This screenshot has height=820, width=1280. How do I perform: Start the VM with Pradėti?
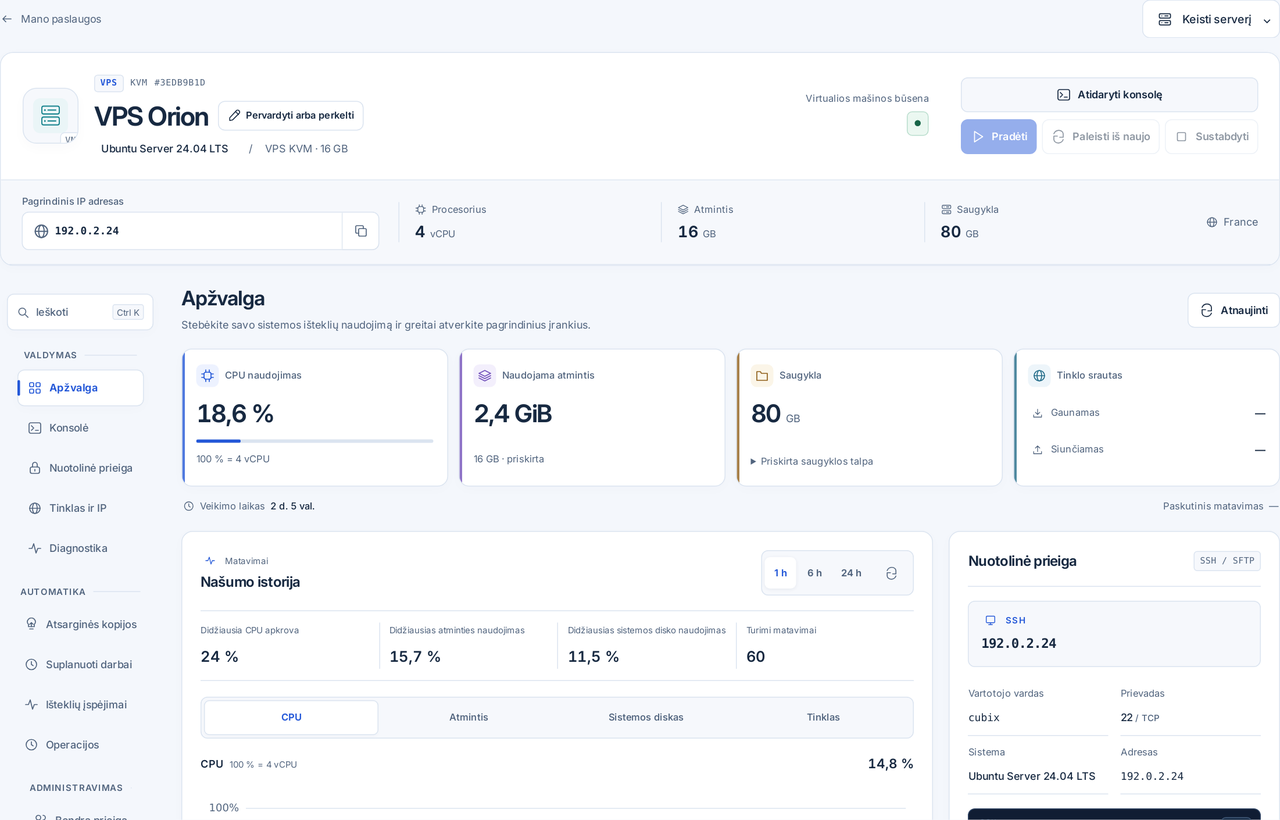tap(999, 136)
